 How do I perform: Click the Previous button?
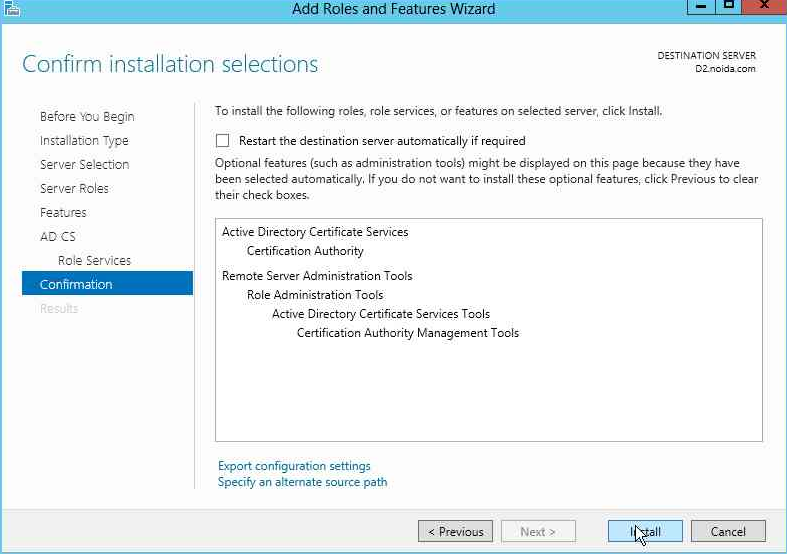(x=455, y=531)
